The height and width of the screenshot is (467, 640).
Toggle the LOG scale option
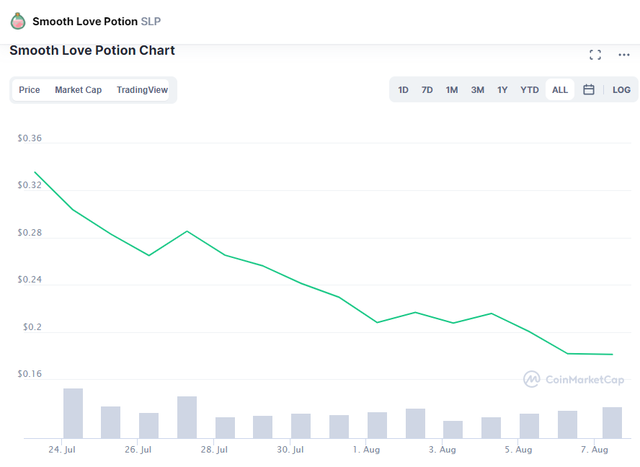pos(621,90)
